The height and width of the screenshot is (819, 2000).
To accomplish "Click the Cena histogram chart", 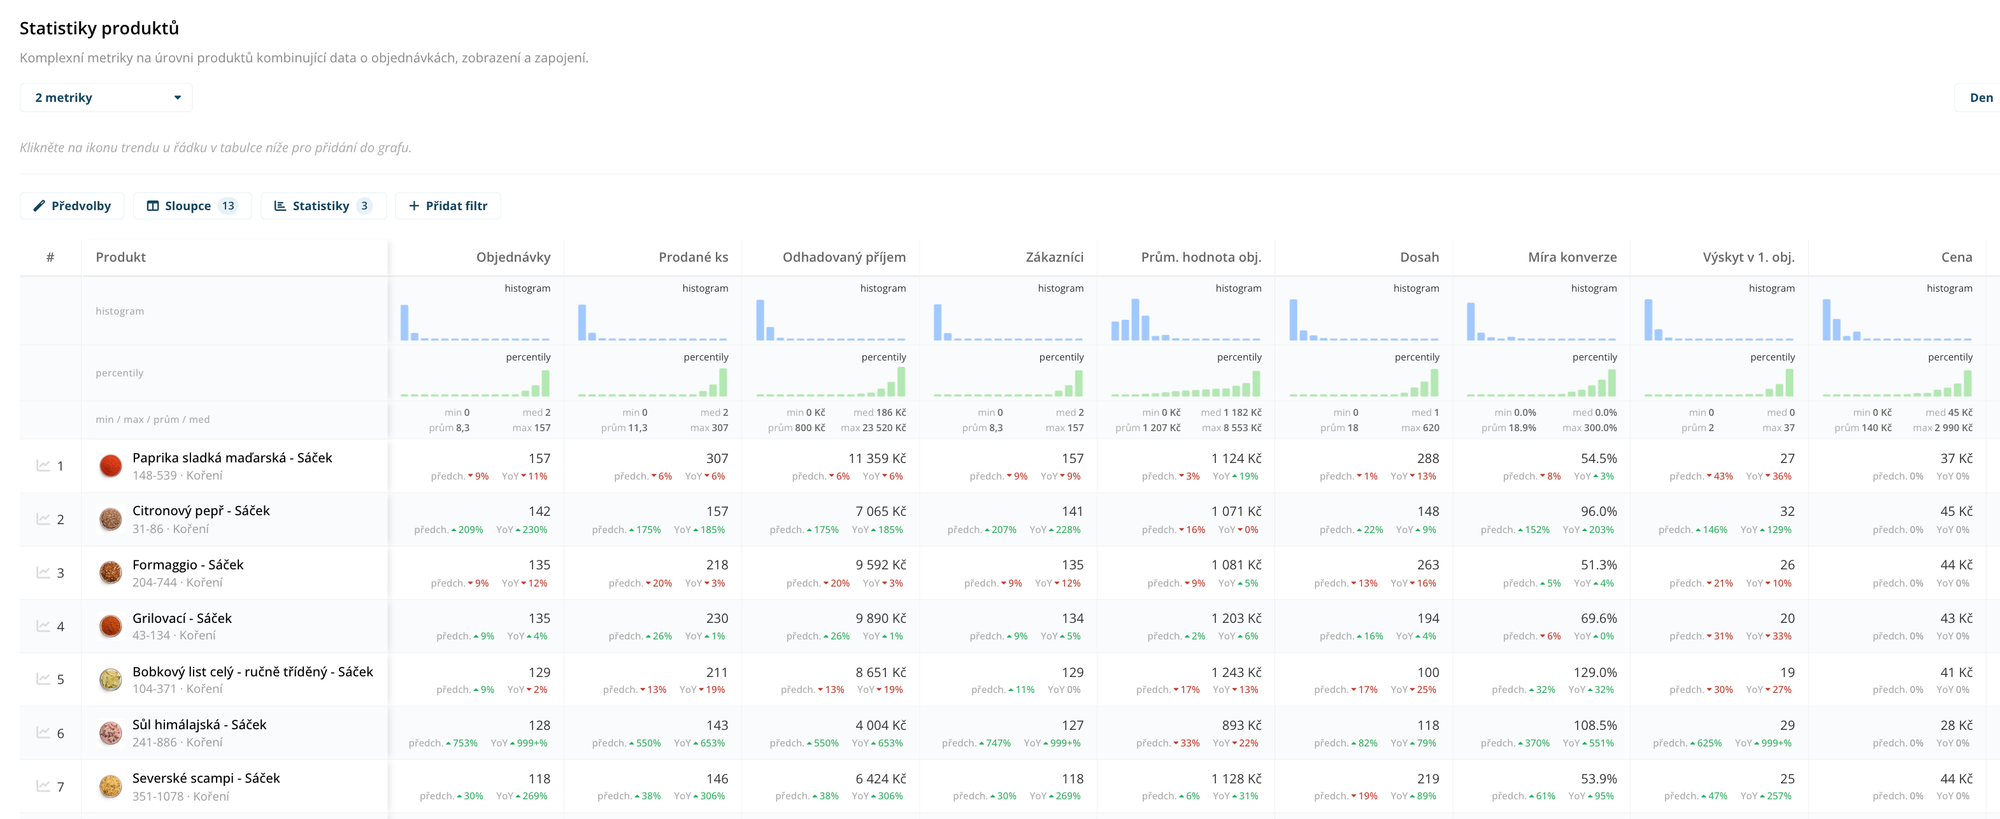I will 1897,320.
